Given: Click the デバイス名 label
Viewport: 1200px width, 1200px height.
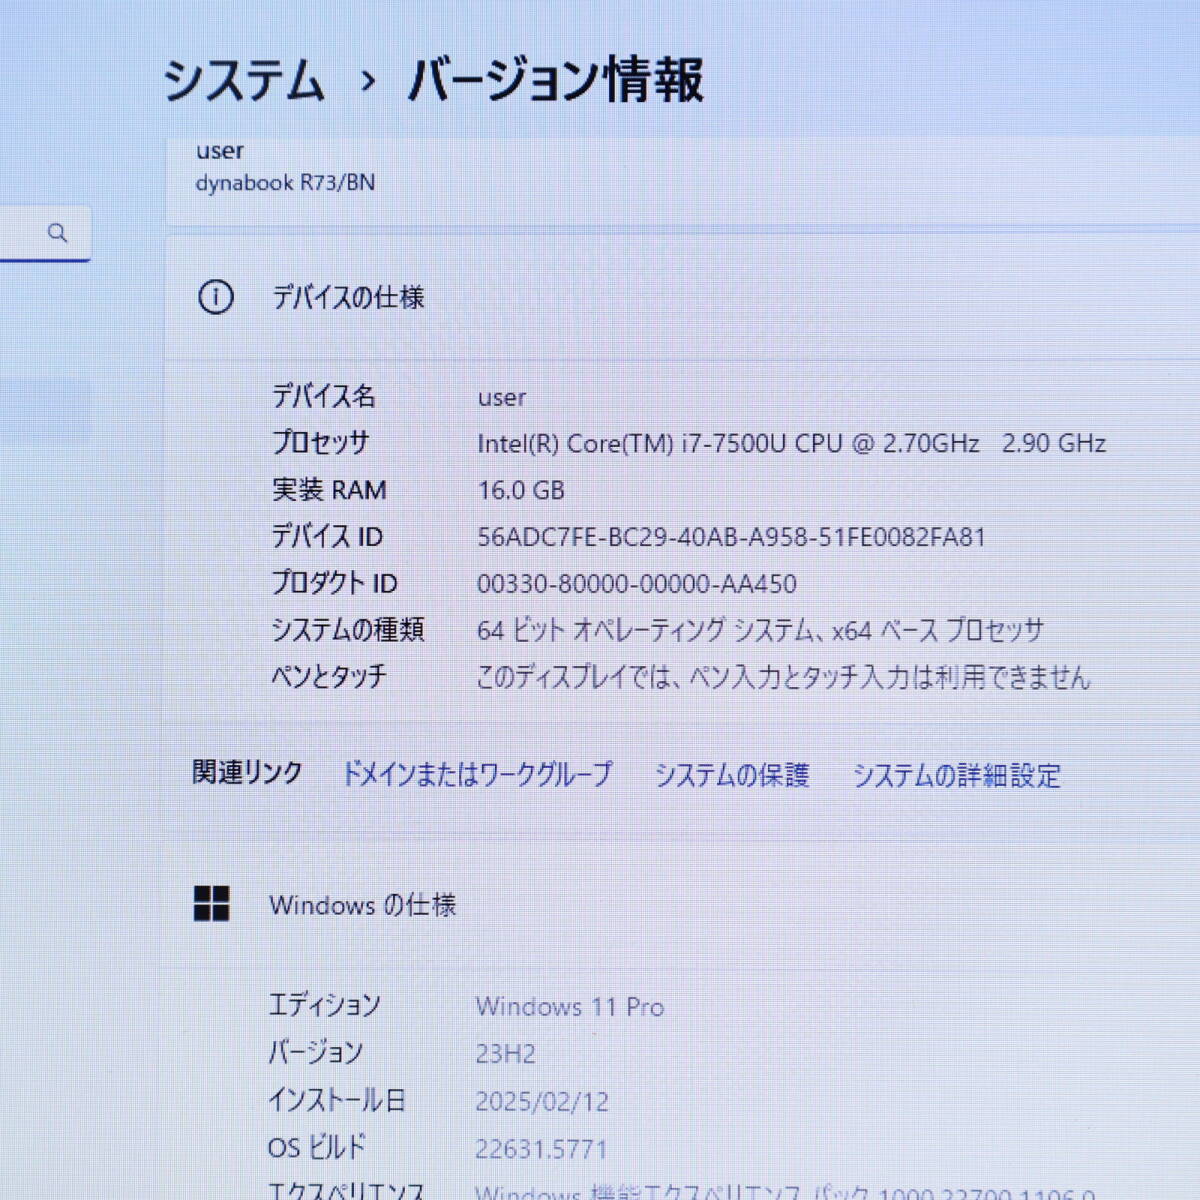Looking at the screenshot, I should [x=324, y=396].
